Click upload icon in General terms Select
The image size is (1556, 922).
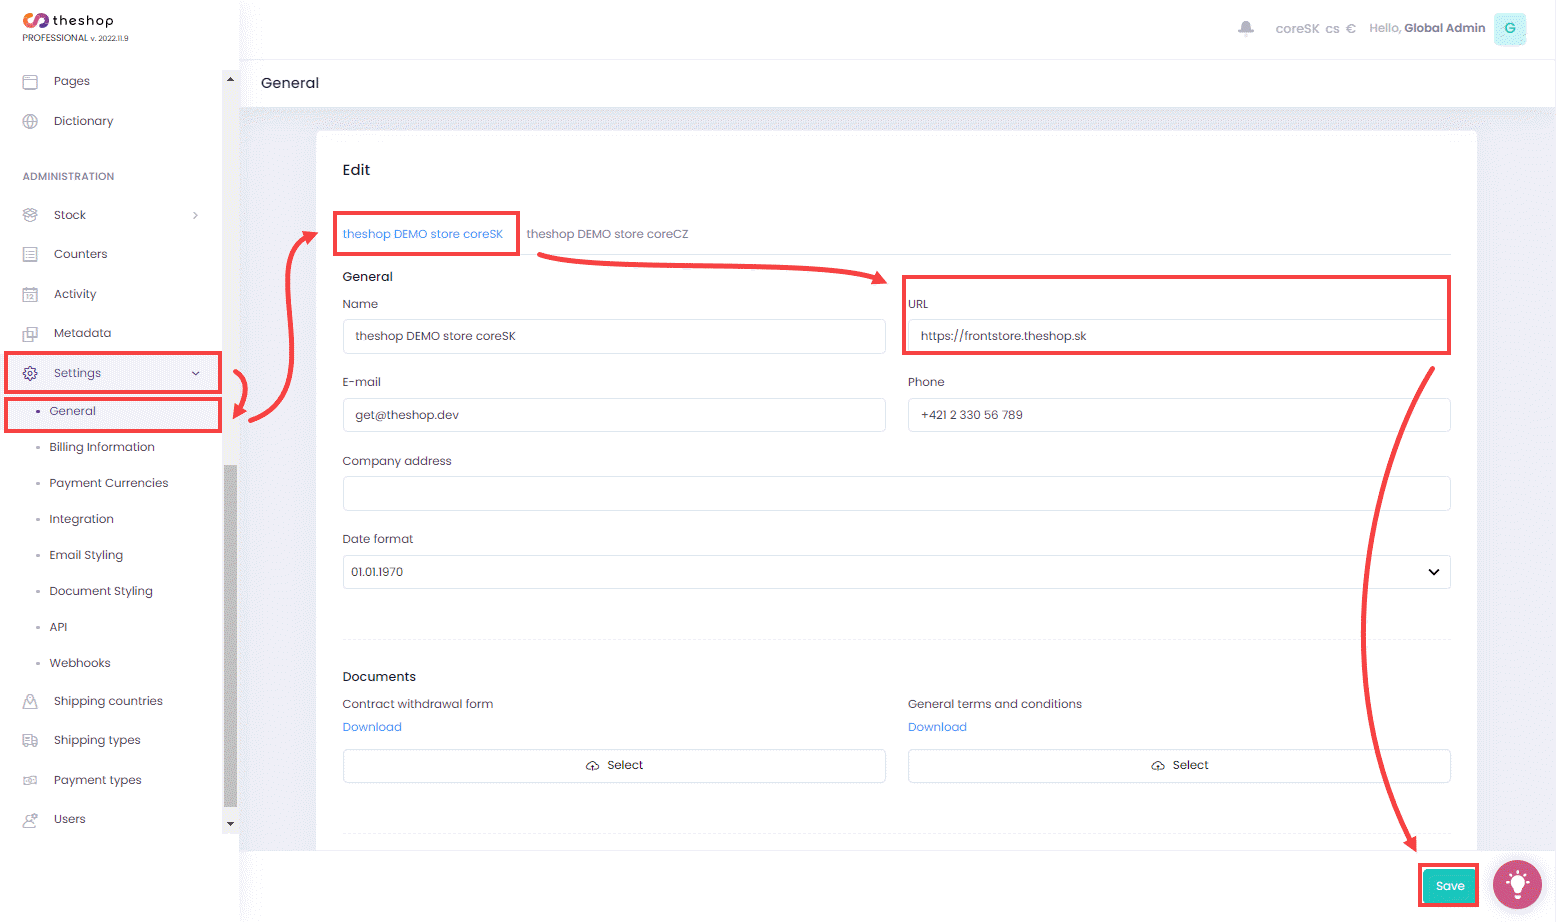click(1158, 766)
